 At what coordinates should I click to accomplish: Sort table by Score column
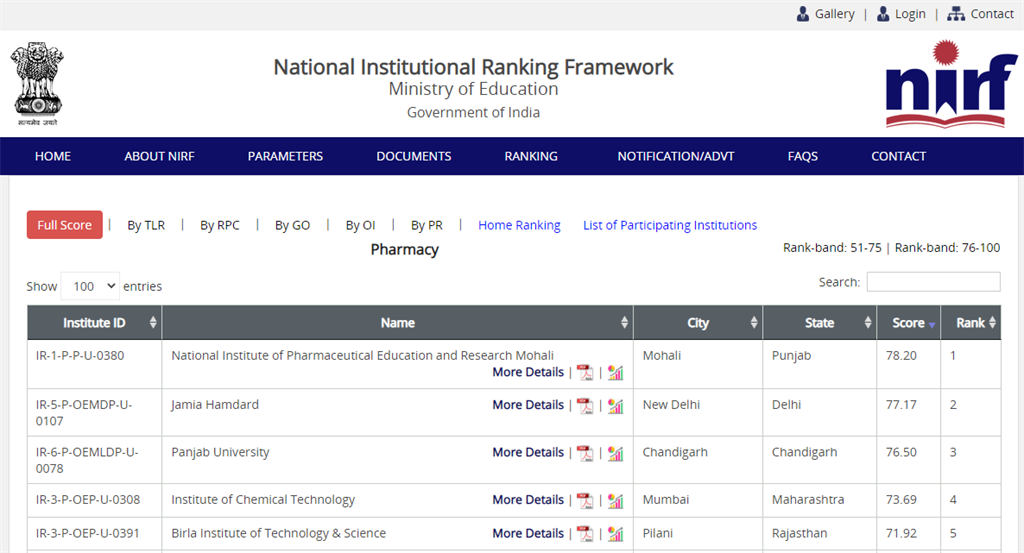click(x=908, y=323)
